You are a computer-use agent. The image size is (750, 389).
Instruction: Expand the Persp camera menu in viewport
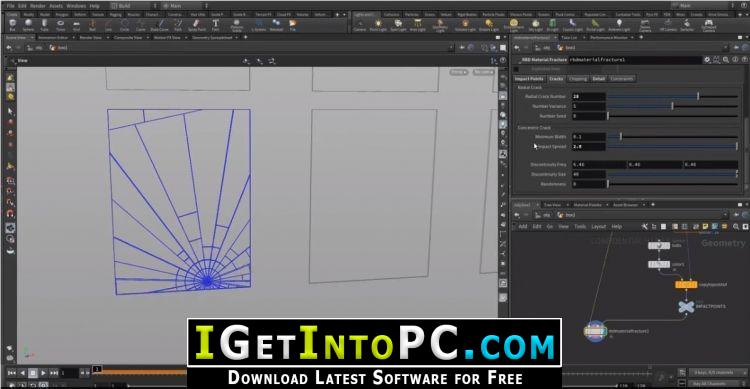tap(458, 72)
